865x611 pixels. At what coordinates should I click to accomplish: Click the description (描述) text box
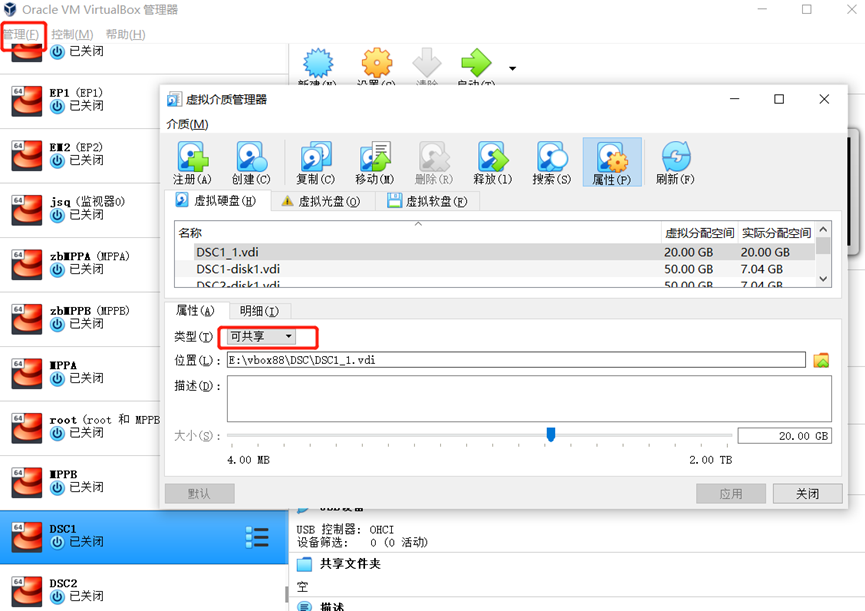[529, 399]
